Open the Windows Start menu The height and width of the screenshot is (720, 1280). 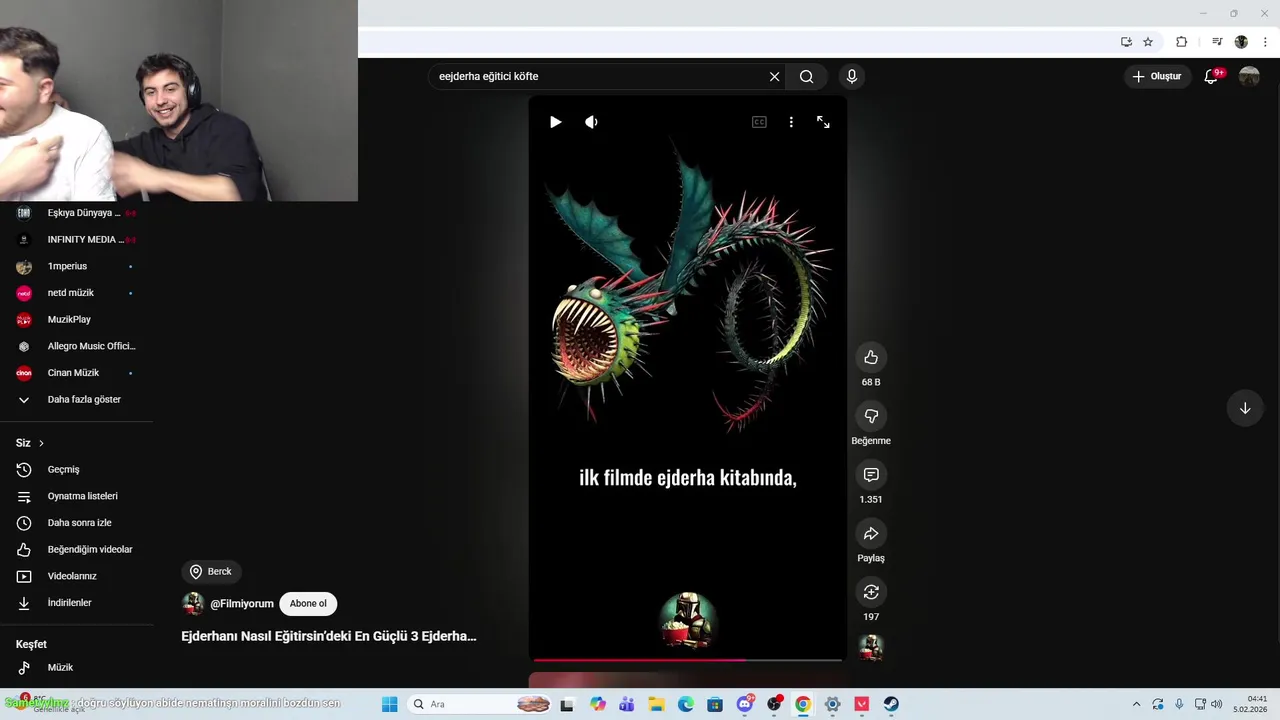(x=390, y=704)
